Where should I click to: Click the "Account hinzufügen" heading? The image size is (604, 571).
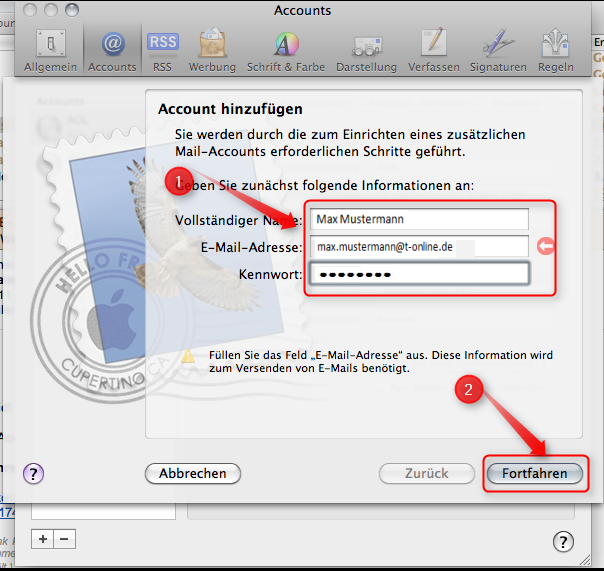click(x=230, y=109)
